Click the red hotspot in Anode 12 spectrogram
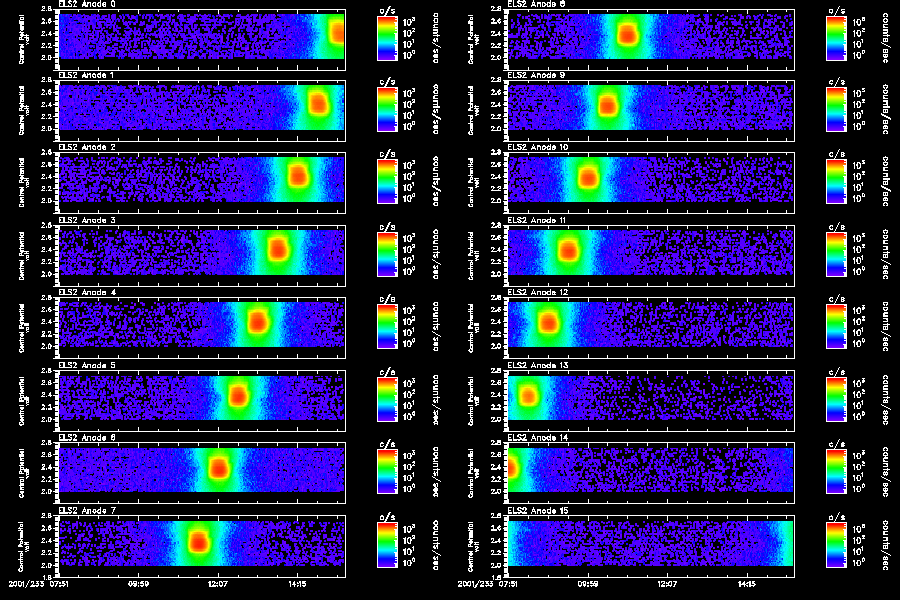 coord(549,323)
